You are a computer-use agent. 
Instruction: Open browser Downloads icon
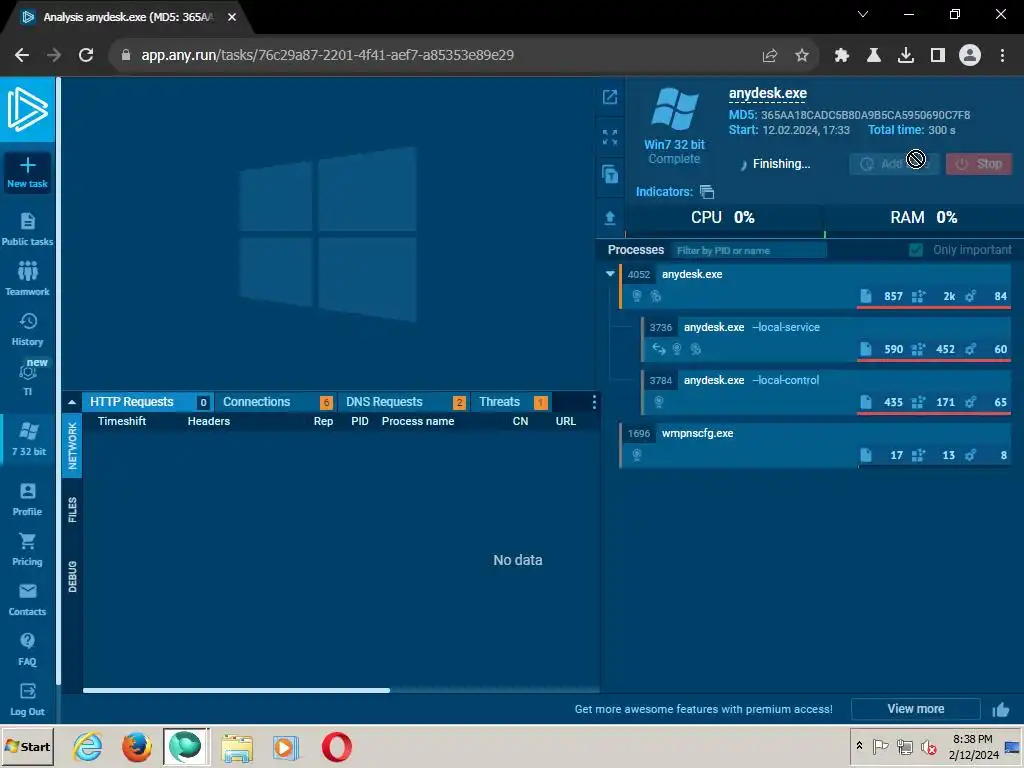(x=906, y=56)
